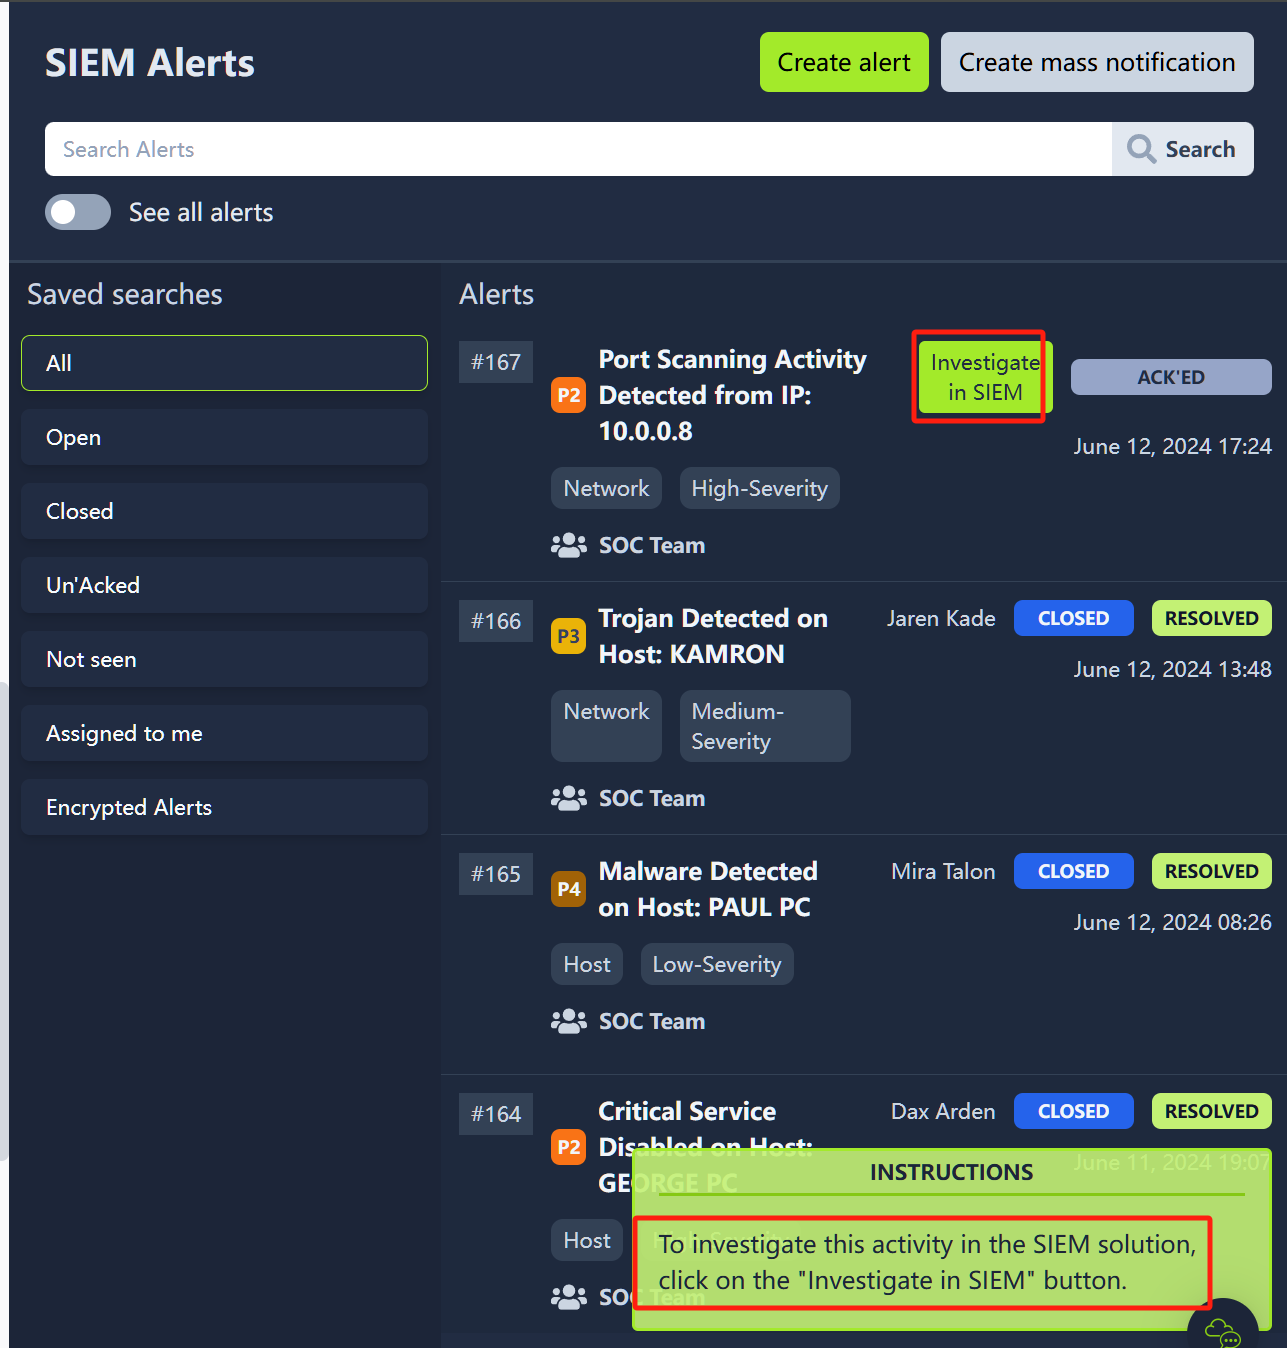The width and height of the screenshot is (1287, 1348).
Task: Click timestamp June 12, 2024 17:24
Action: click(x=1172, y=446)
